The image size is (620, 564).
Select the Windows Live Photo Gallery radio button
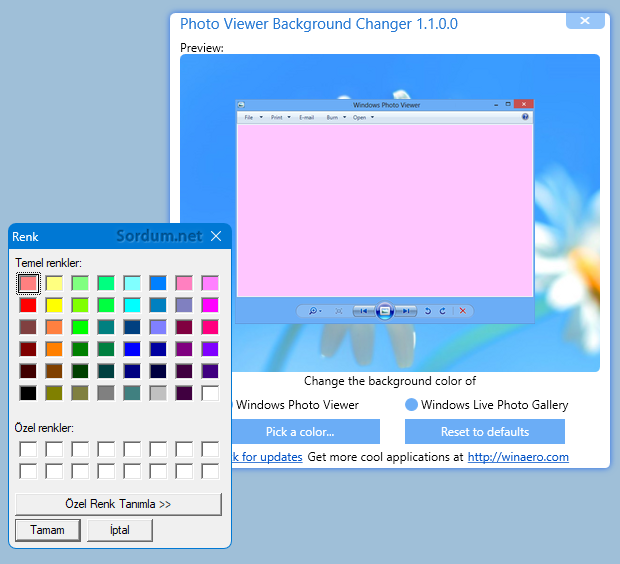coord(411,405)
